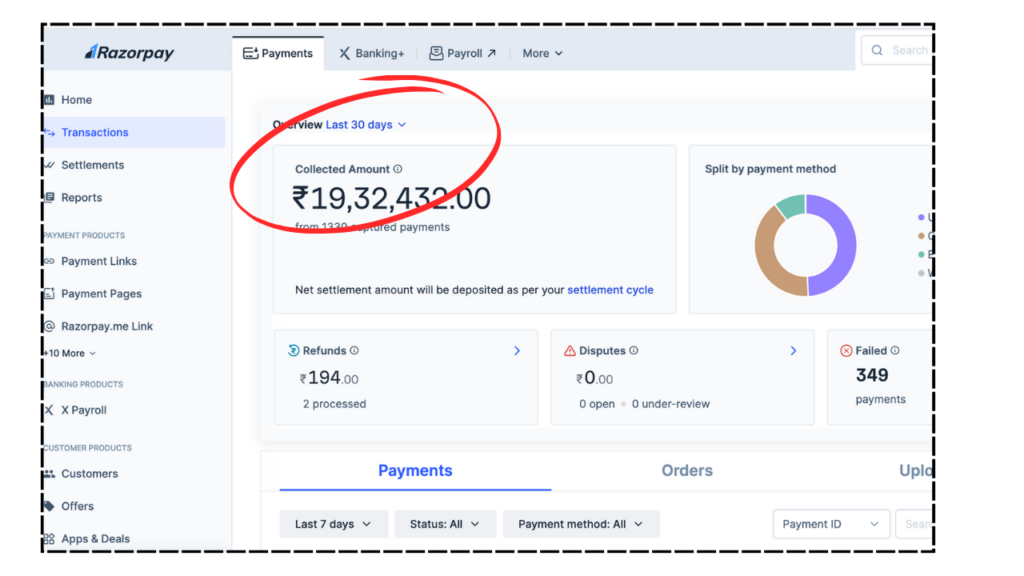Open the More menu in top bar
1024x576 pixels.
(x=542, y=54)
